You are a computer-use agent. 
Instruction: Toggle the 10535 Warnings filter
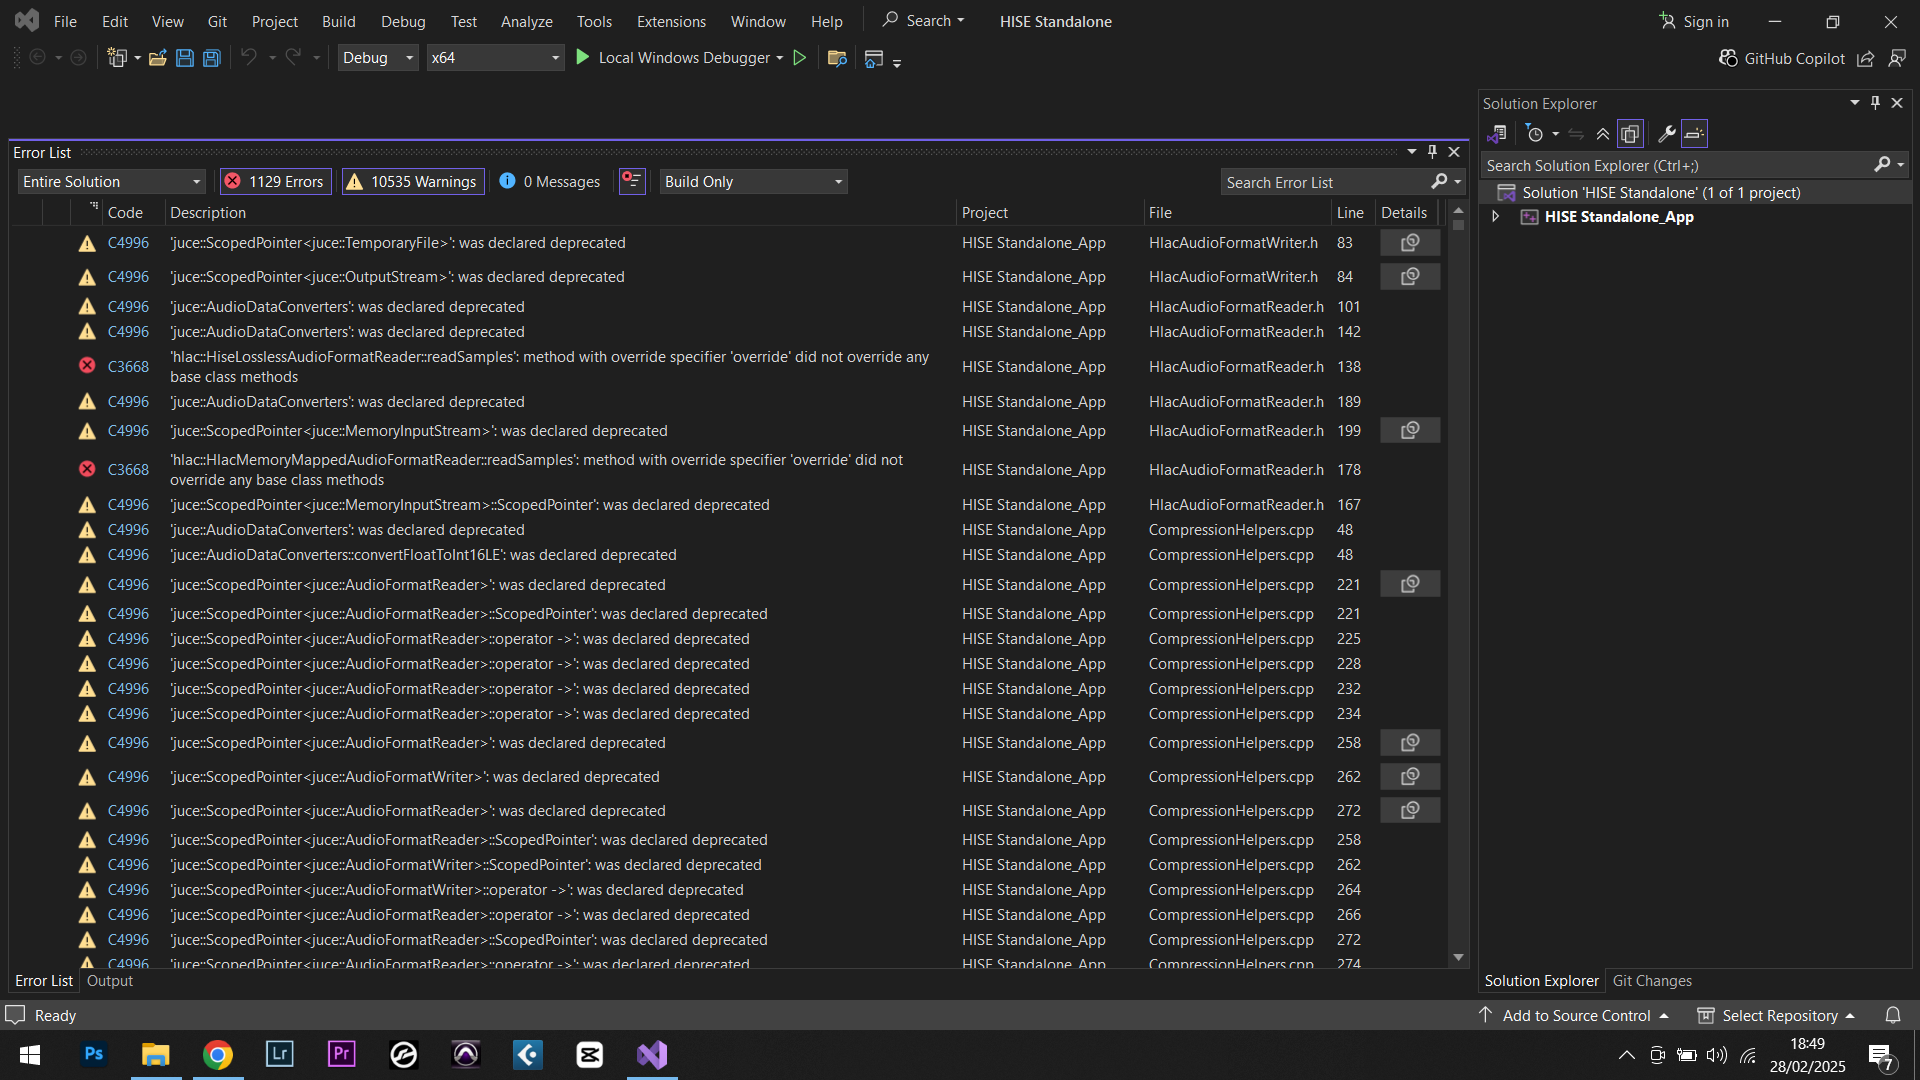(412, 181)
